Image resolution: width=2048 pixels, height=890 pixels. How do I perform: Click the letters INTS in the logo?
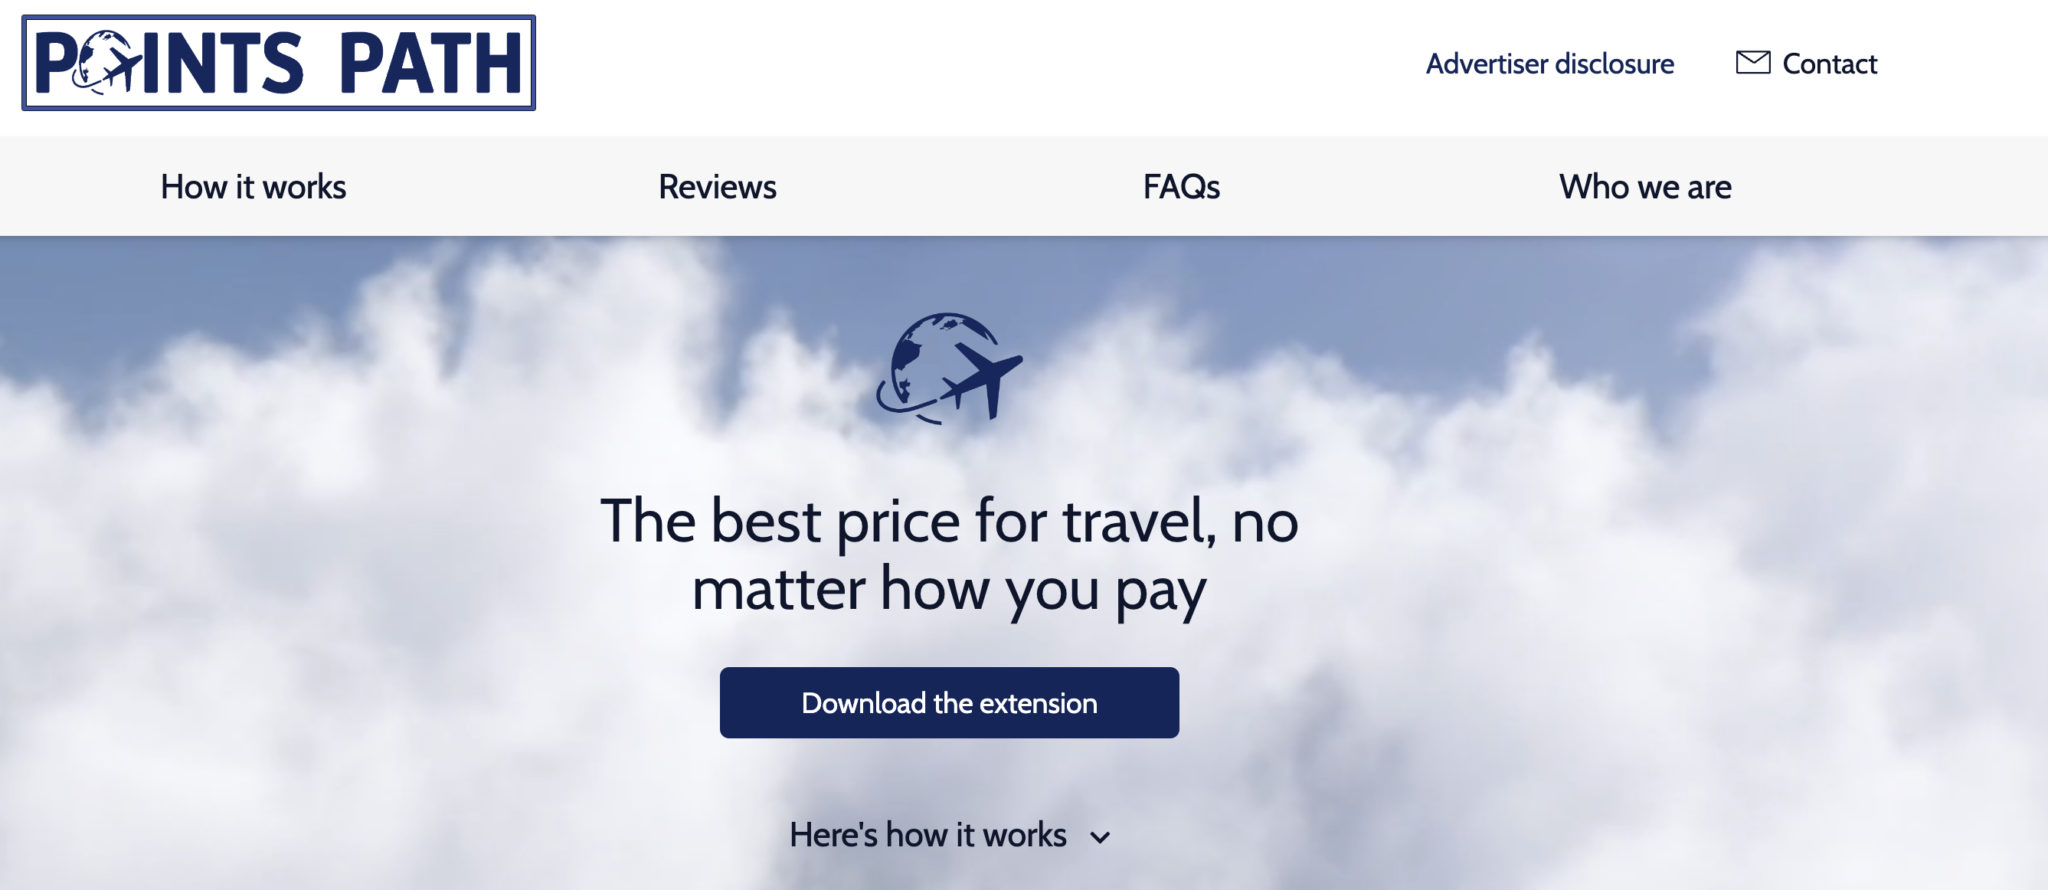tap(223, 63)
